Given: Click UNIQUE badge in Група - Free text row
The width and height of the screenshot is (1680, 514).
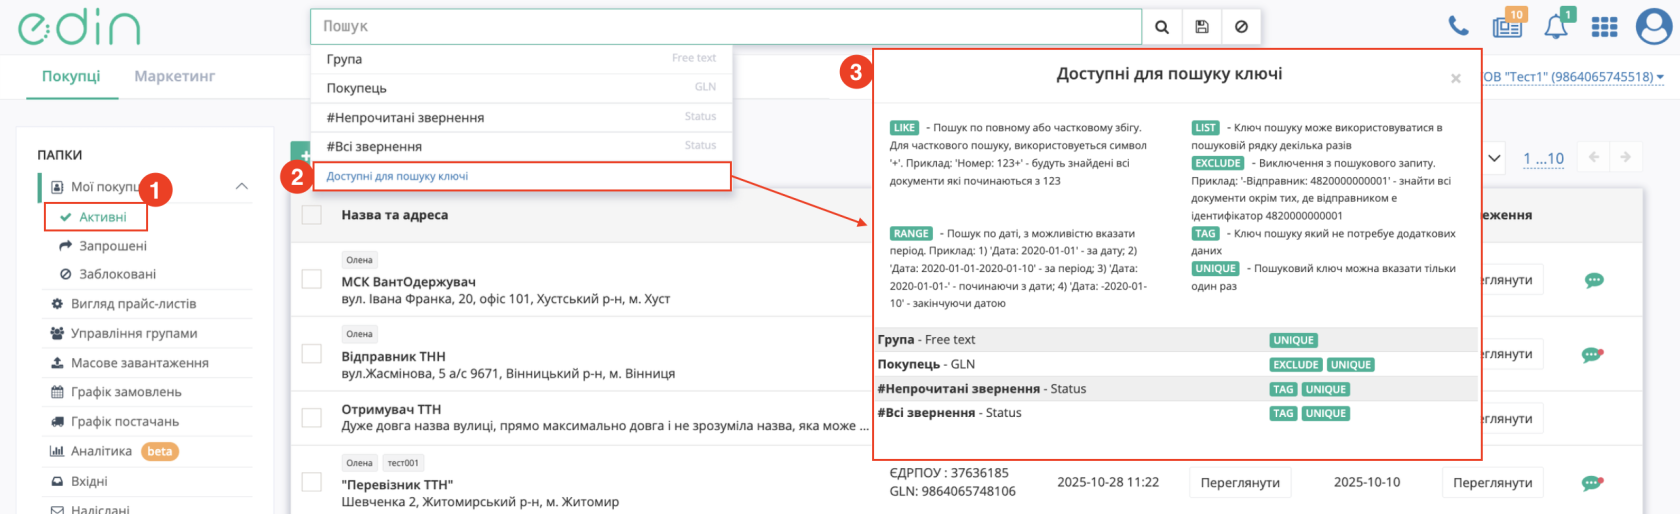Looking at the screenshot, I should (1294, 341).
